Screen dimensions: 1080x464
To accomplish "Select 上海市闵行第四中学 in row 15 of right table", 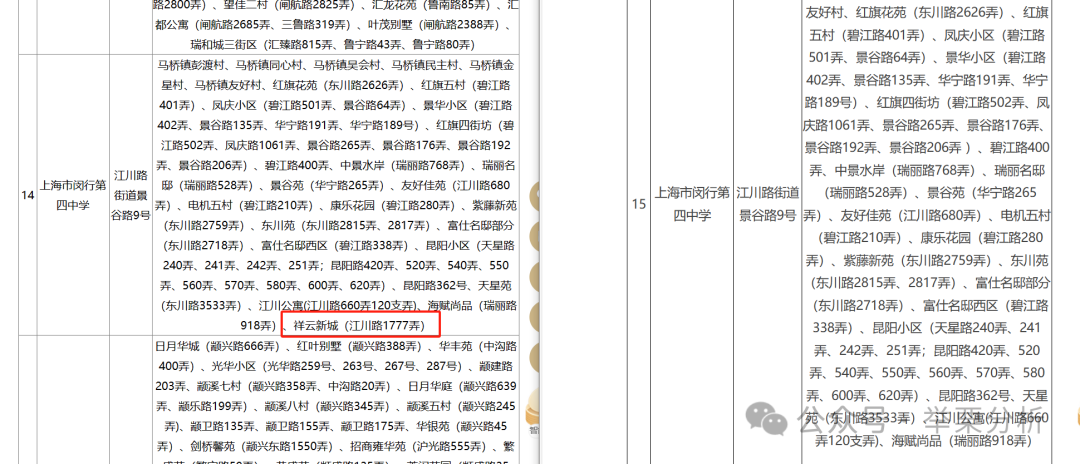I will pos(691,204).
